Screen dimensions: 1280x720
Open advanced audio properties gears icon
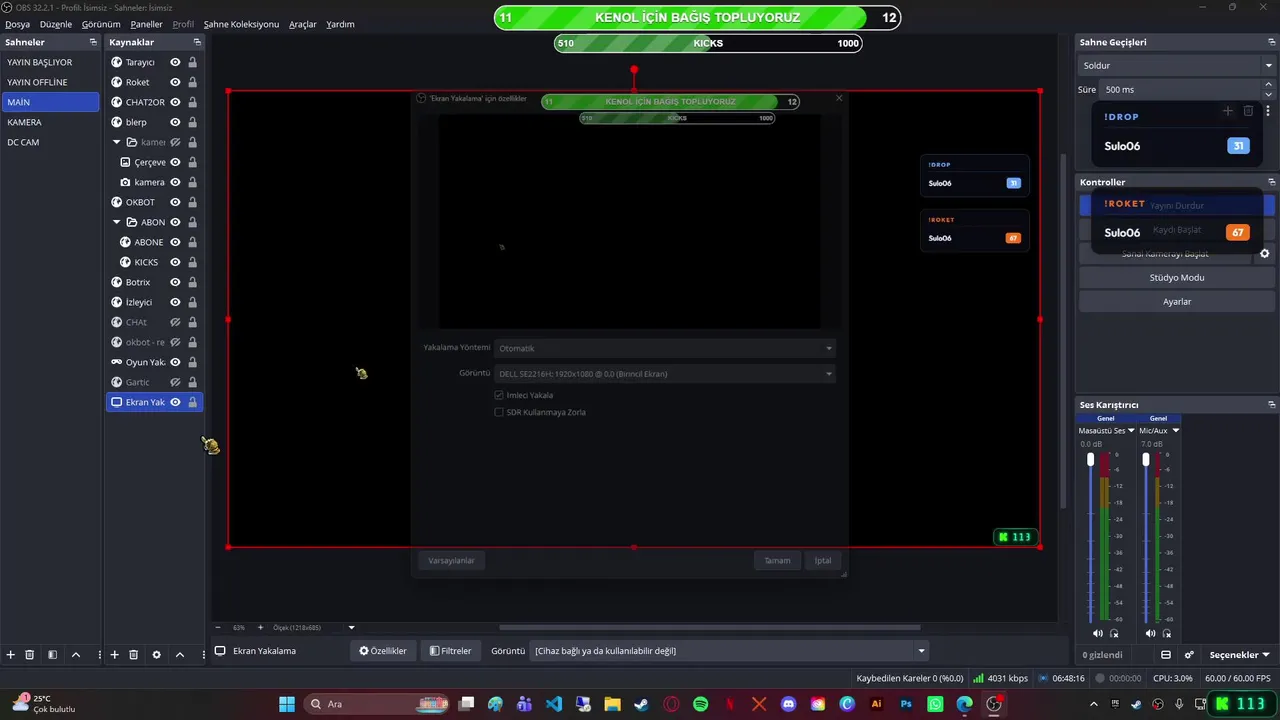coord(1189,655)
